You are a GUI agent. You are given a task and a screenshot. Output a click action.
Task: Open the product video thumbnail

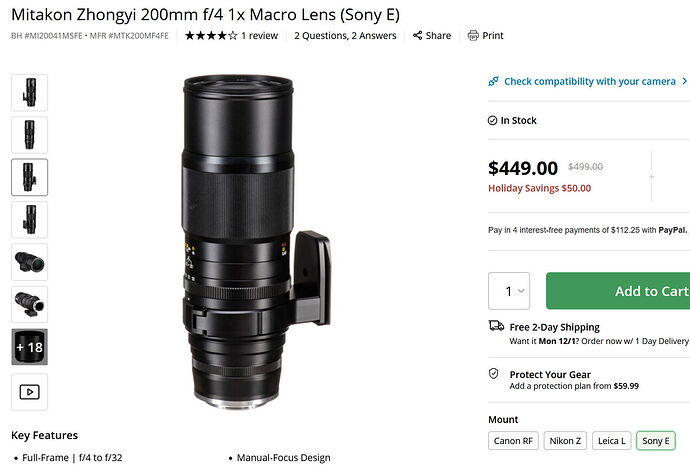[x=29, y=392]
